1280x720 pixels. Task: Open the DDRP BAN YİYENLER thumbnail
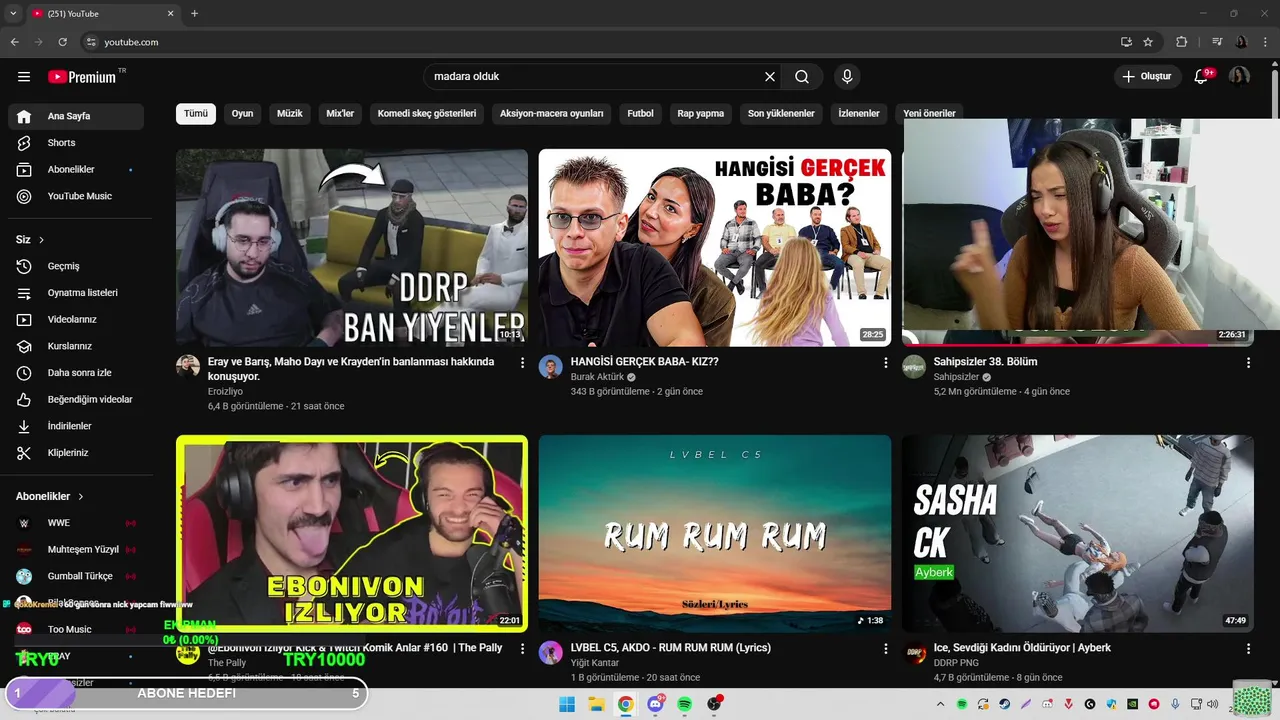pos(352,248)
